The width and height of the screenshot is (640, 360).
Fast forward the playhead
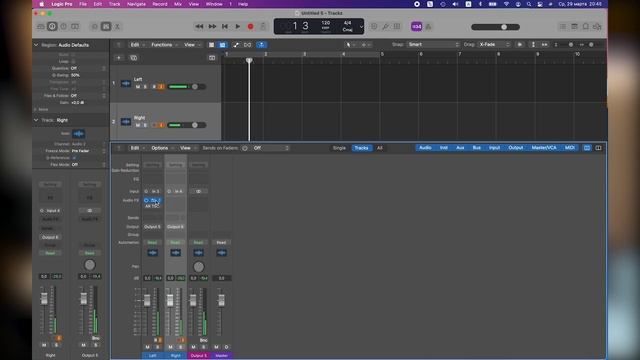pyautogui.click(x=212, y=27)
